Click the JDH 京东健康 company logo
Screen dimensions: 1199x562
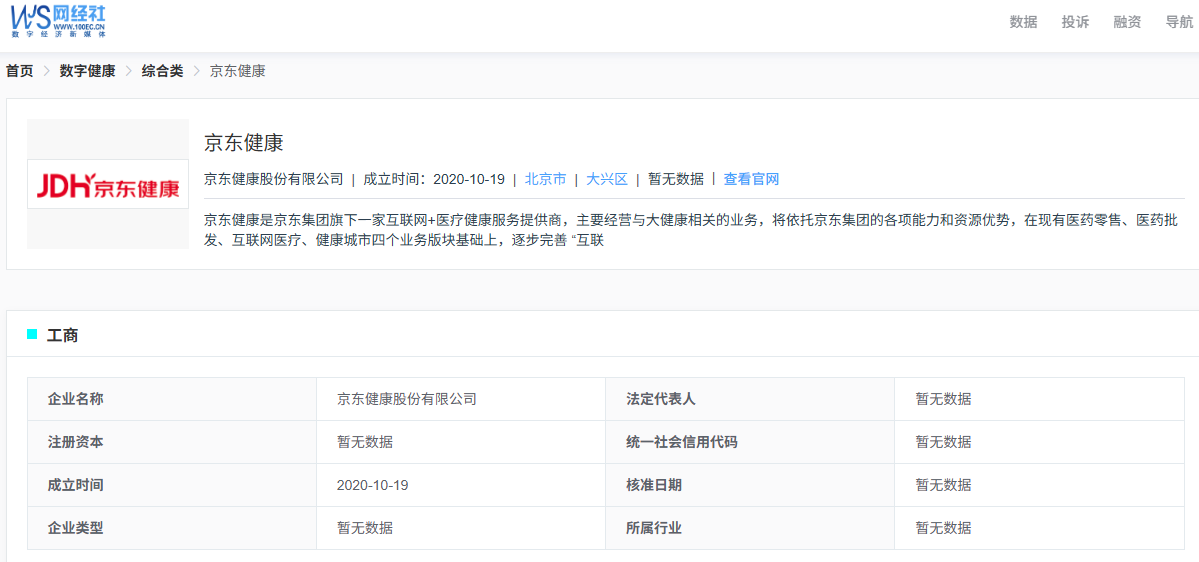[108, 184]
